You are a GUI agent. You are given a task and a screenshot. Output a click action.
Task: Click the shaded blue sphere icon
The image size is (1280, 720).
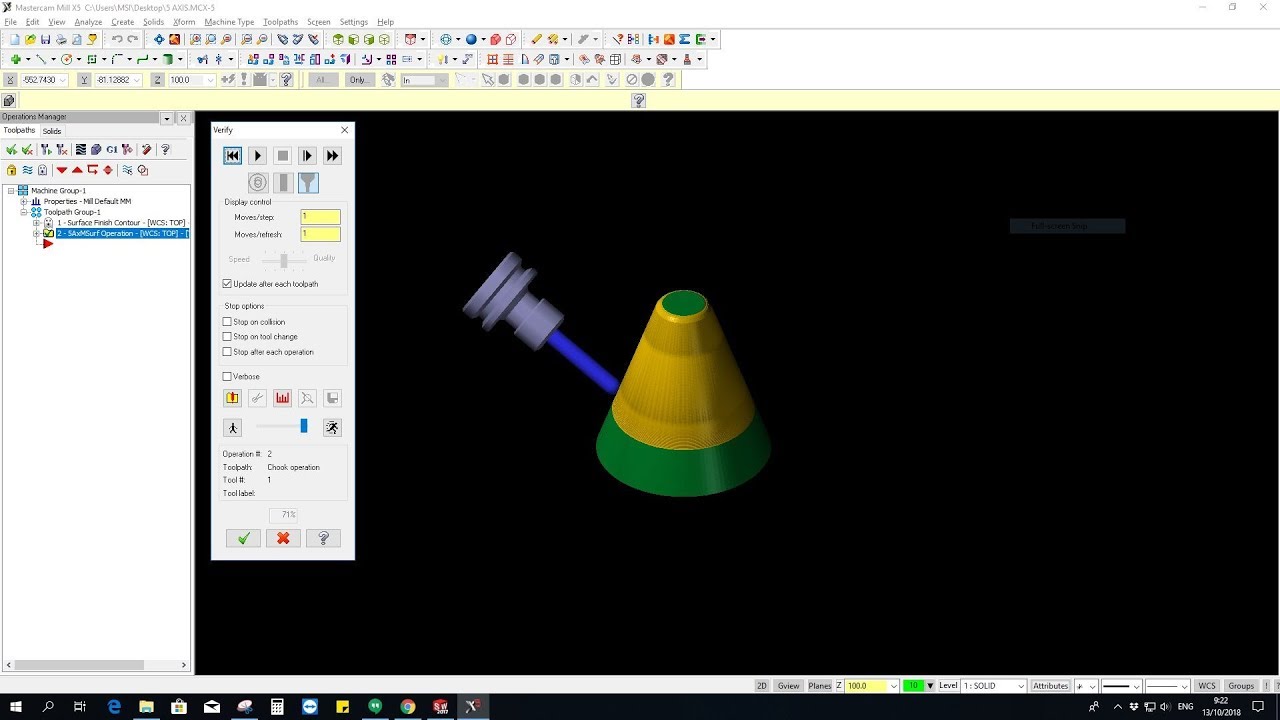[x=470, y=40]
